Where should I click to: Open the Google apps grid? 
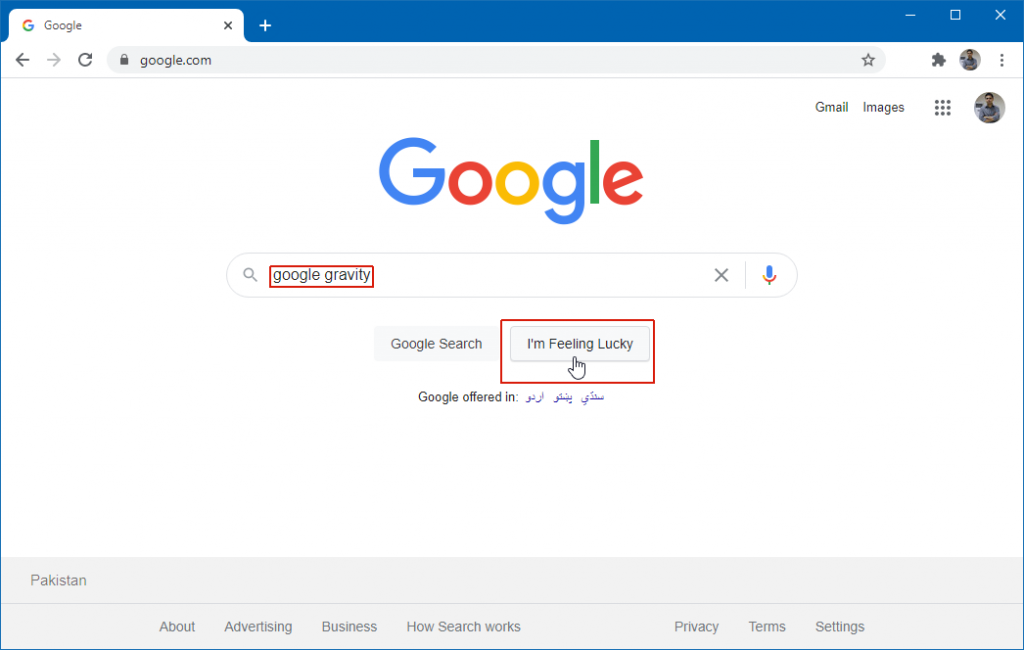coord(942,107)
